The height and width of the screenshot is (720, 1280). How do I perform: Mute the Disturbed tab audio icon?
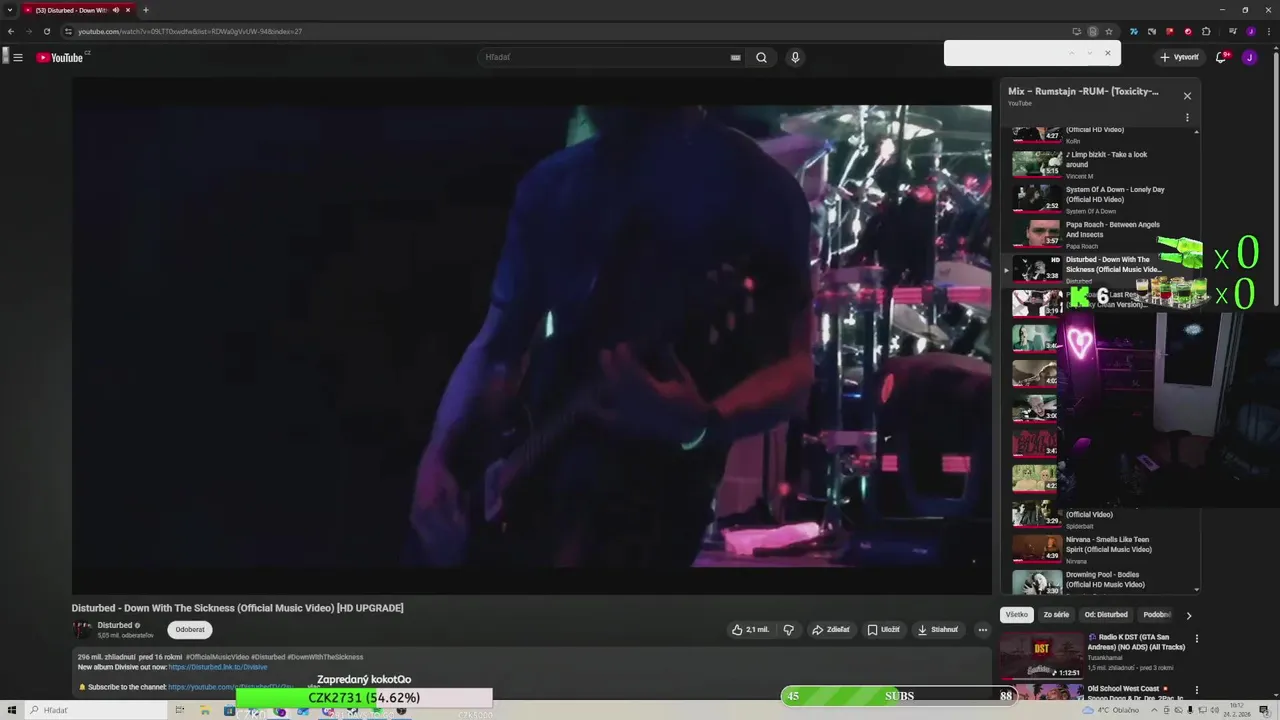[116, 10]
